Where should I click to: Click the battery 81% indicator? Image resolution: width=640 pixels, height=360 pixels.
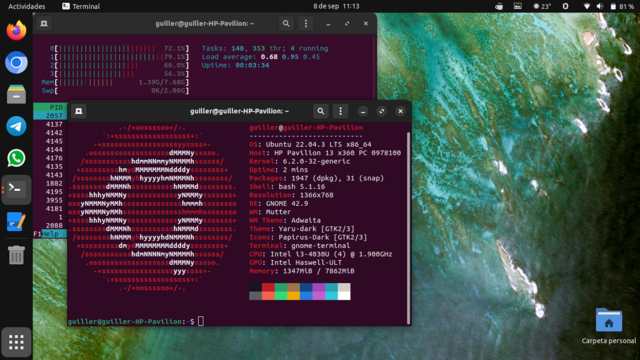pos(622,6)
